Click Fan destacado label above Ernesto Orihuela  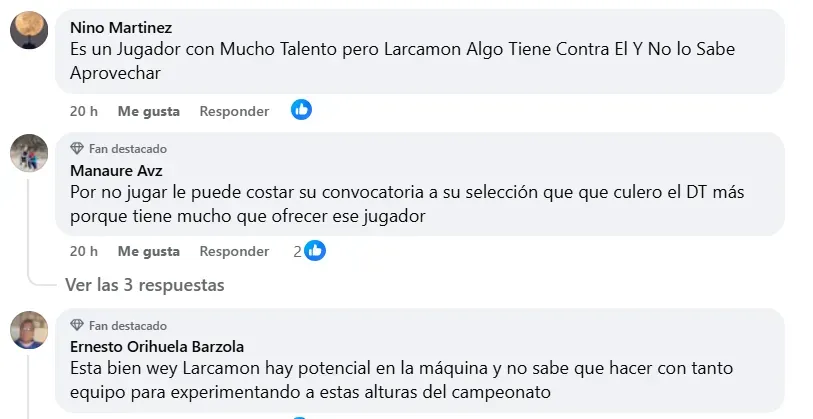[127, 326]
